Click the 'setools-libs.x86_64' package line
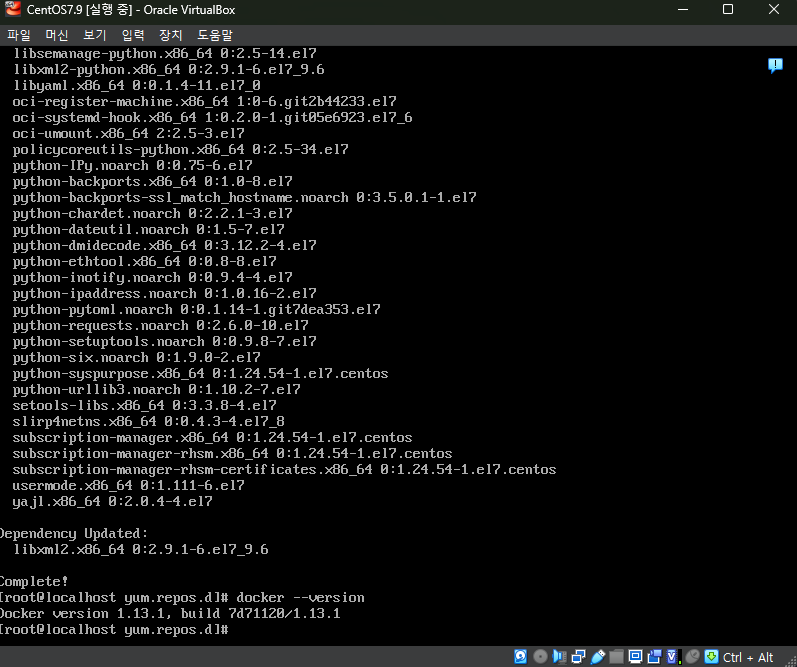Viewport: 797px width, 667px height. pos(144,405)
